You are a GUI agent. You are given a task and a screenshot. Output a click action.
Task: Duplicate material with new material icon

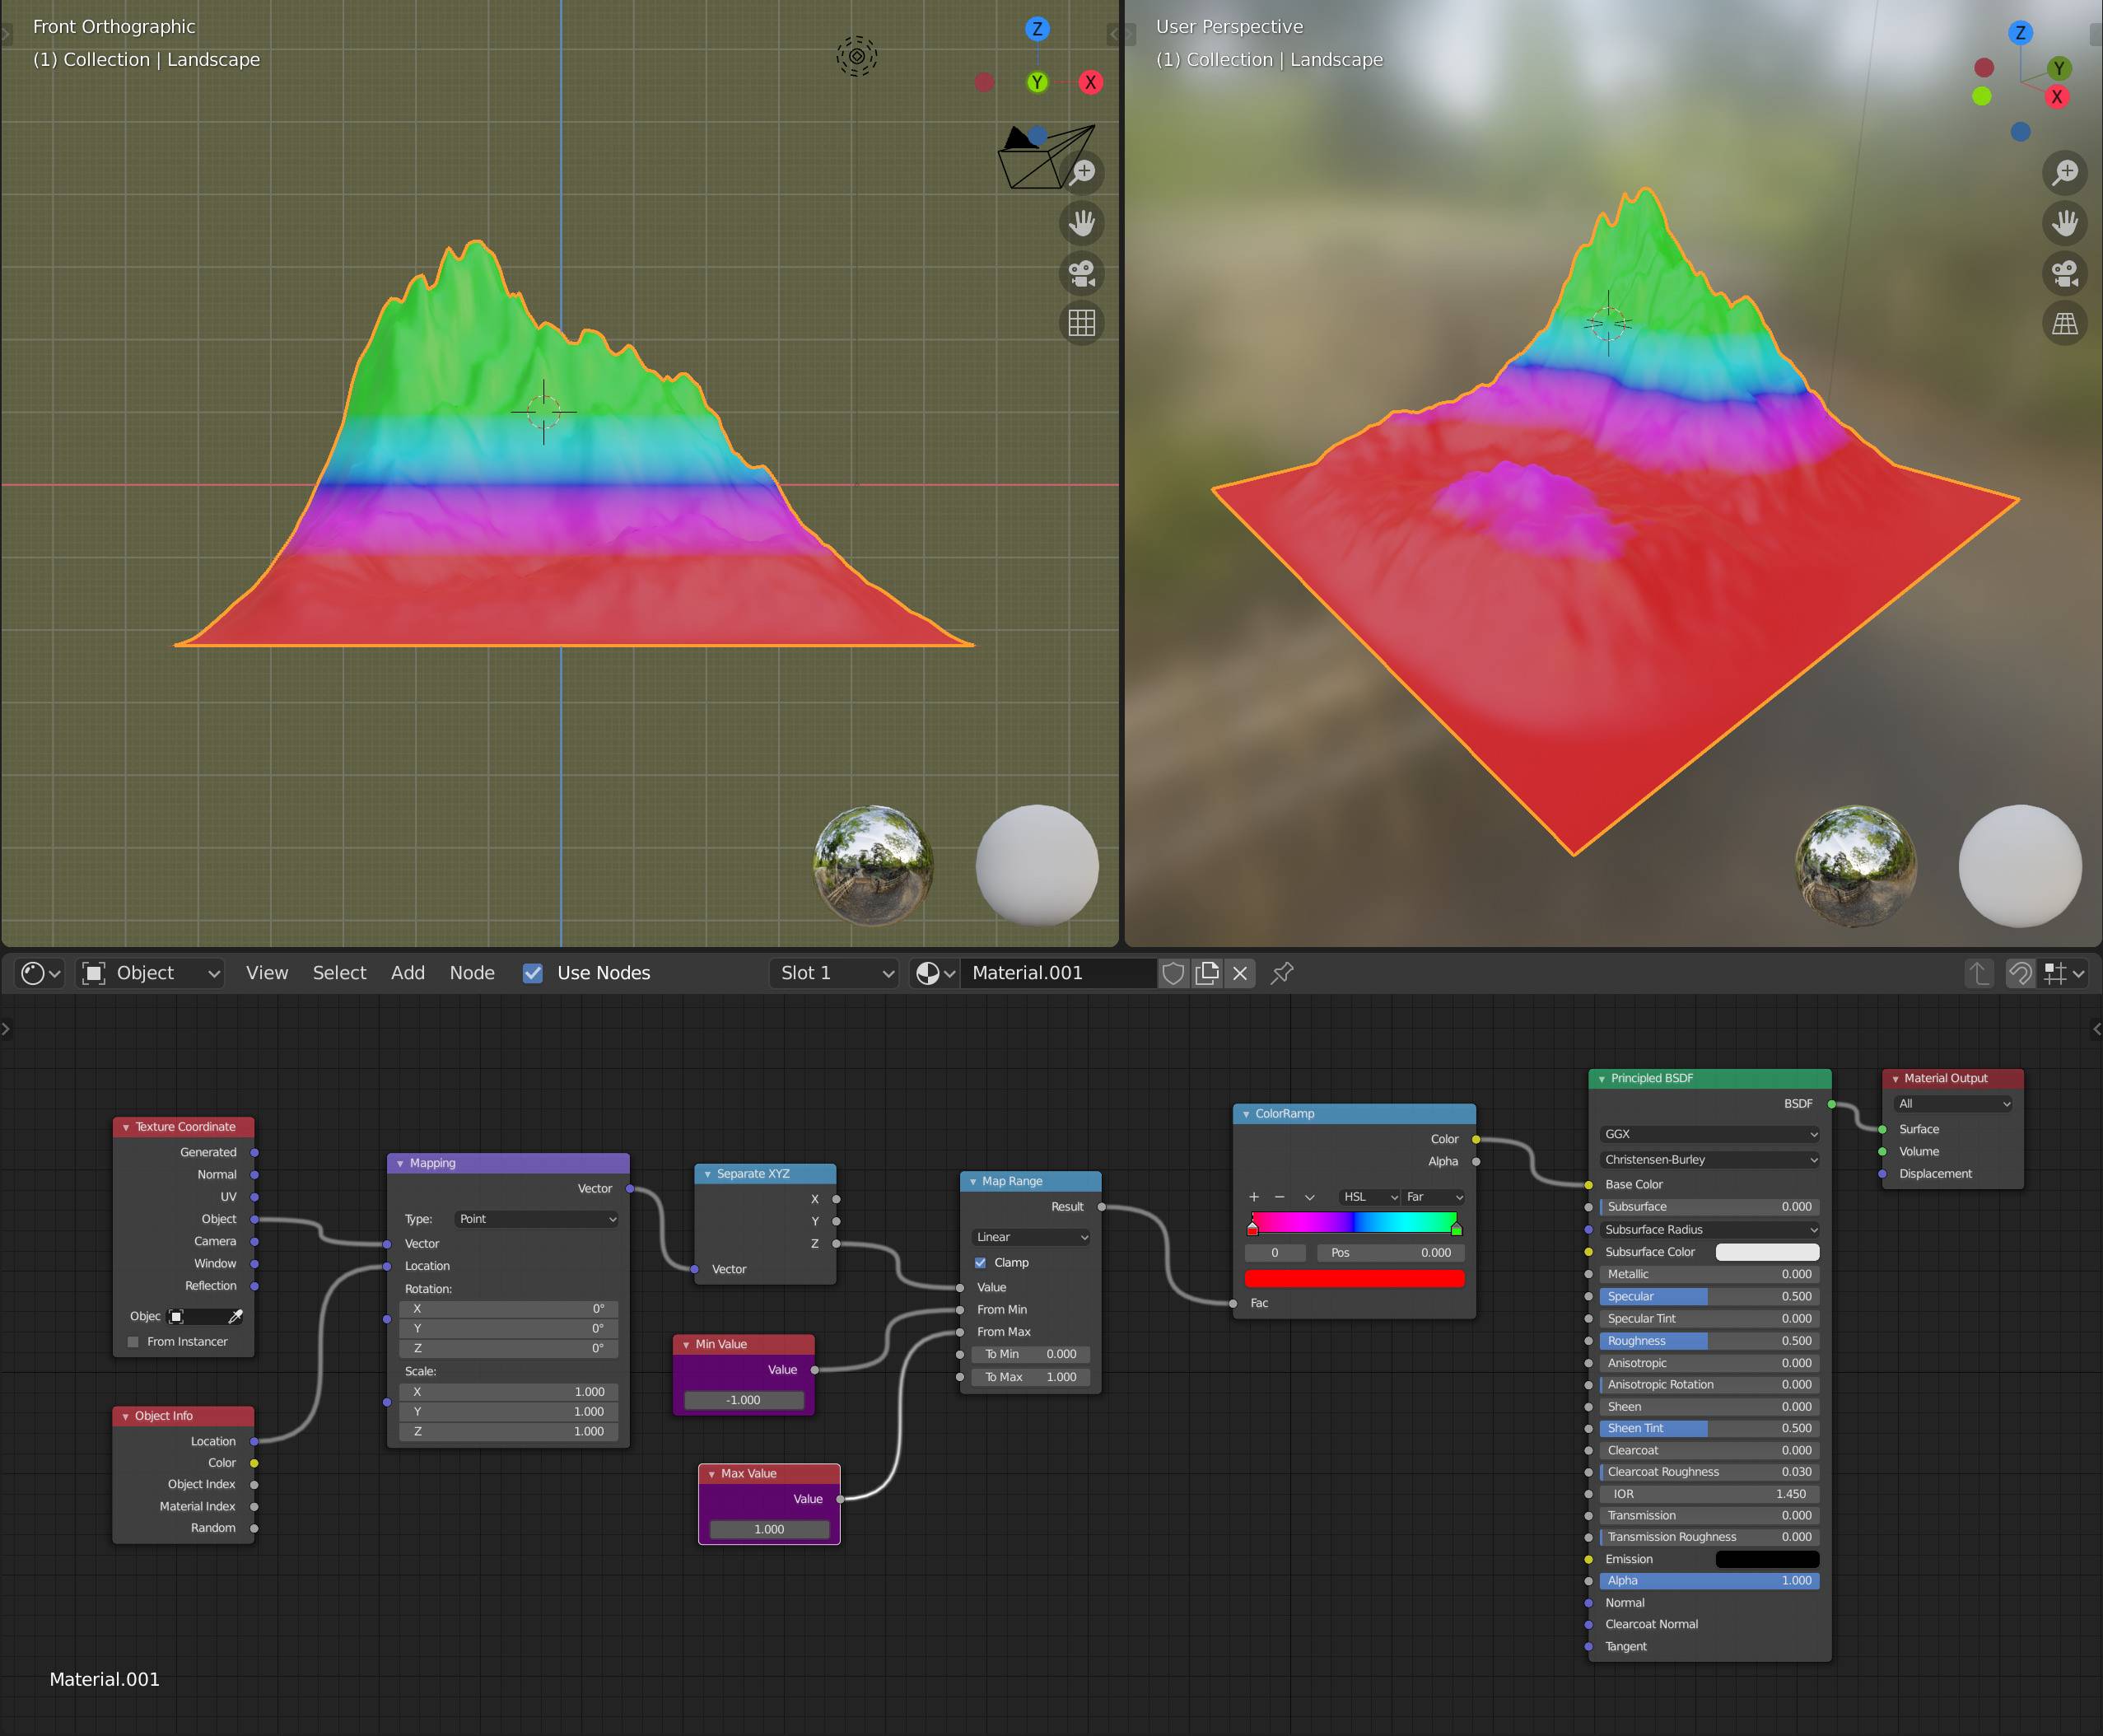click(1207, 973)
